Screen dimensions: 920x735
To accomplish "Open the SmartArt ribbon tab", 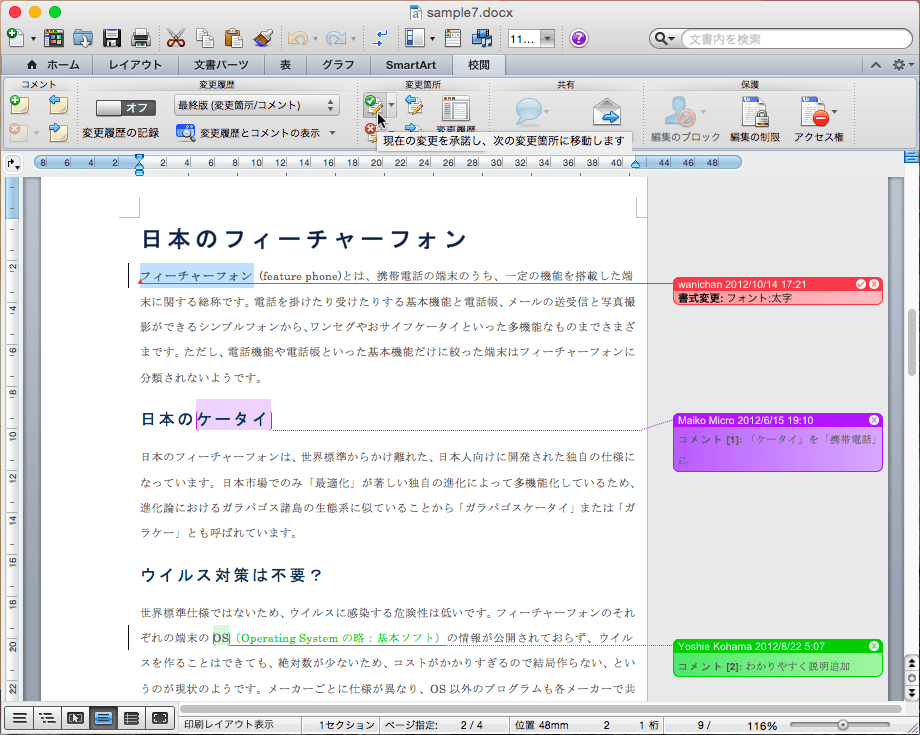I will click(x=410, y=65).
